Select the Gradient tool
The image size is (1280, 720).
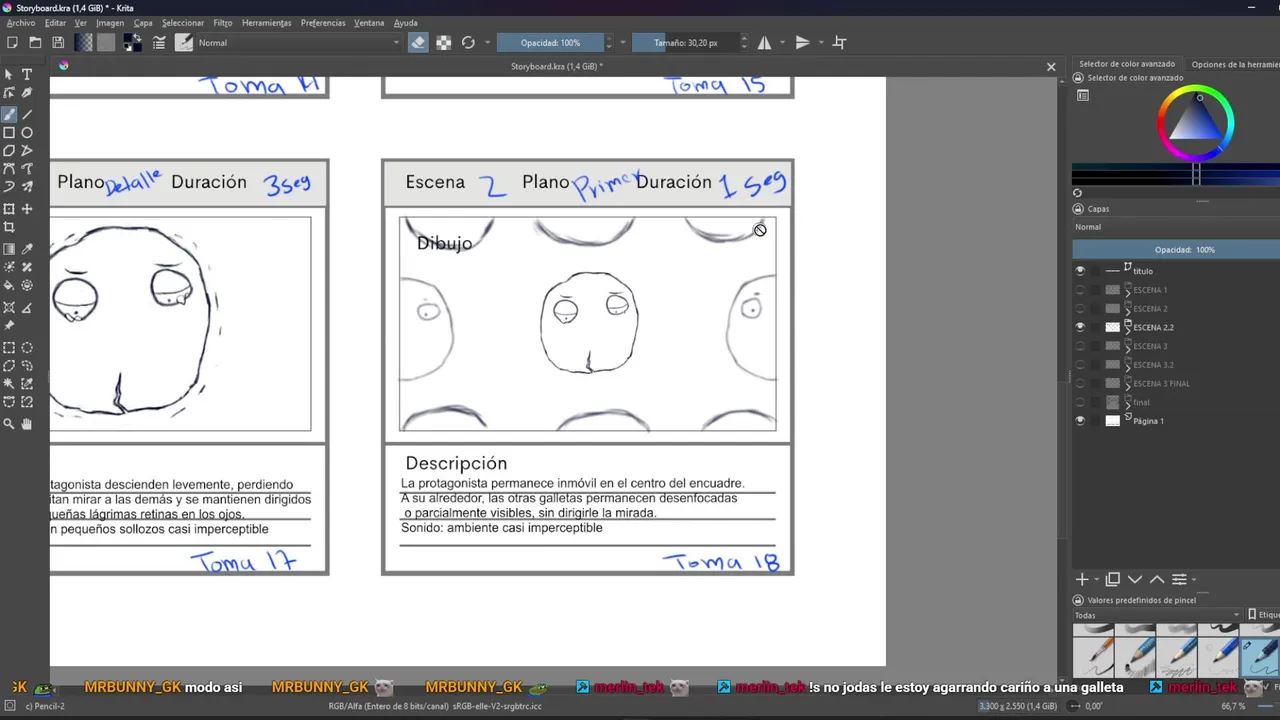pos(9,249)
